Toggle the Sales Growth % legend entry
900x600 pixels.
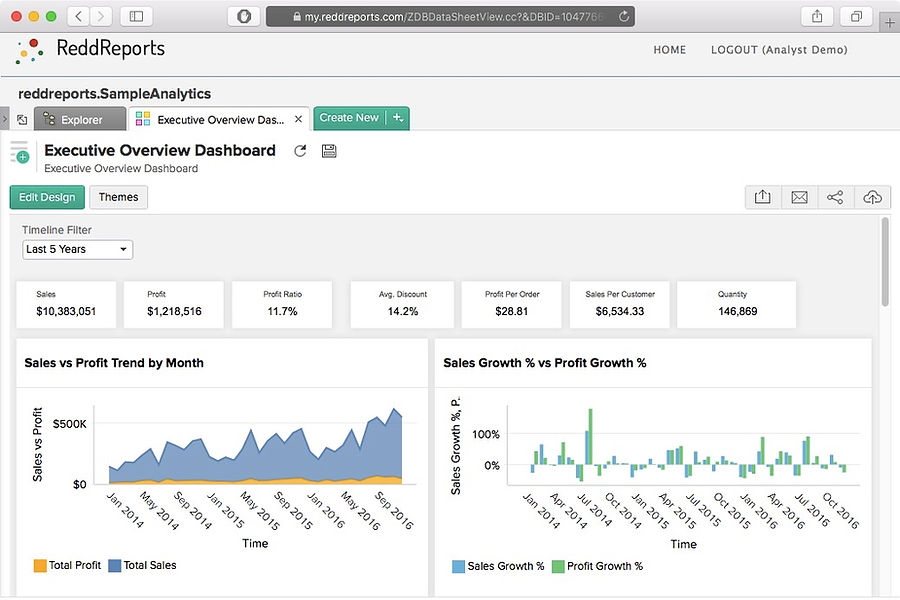click(498, 565)
